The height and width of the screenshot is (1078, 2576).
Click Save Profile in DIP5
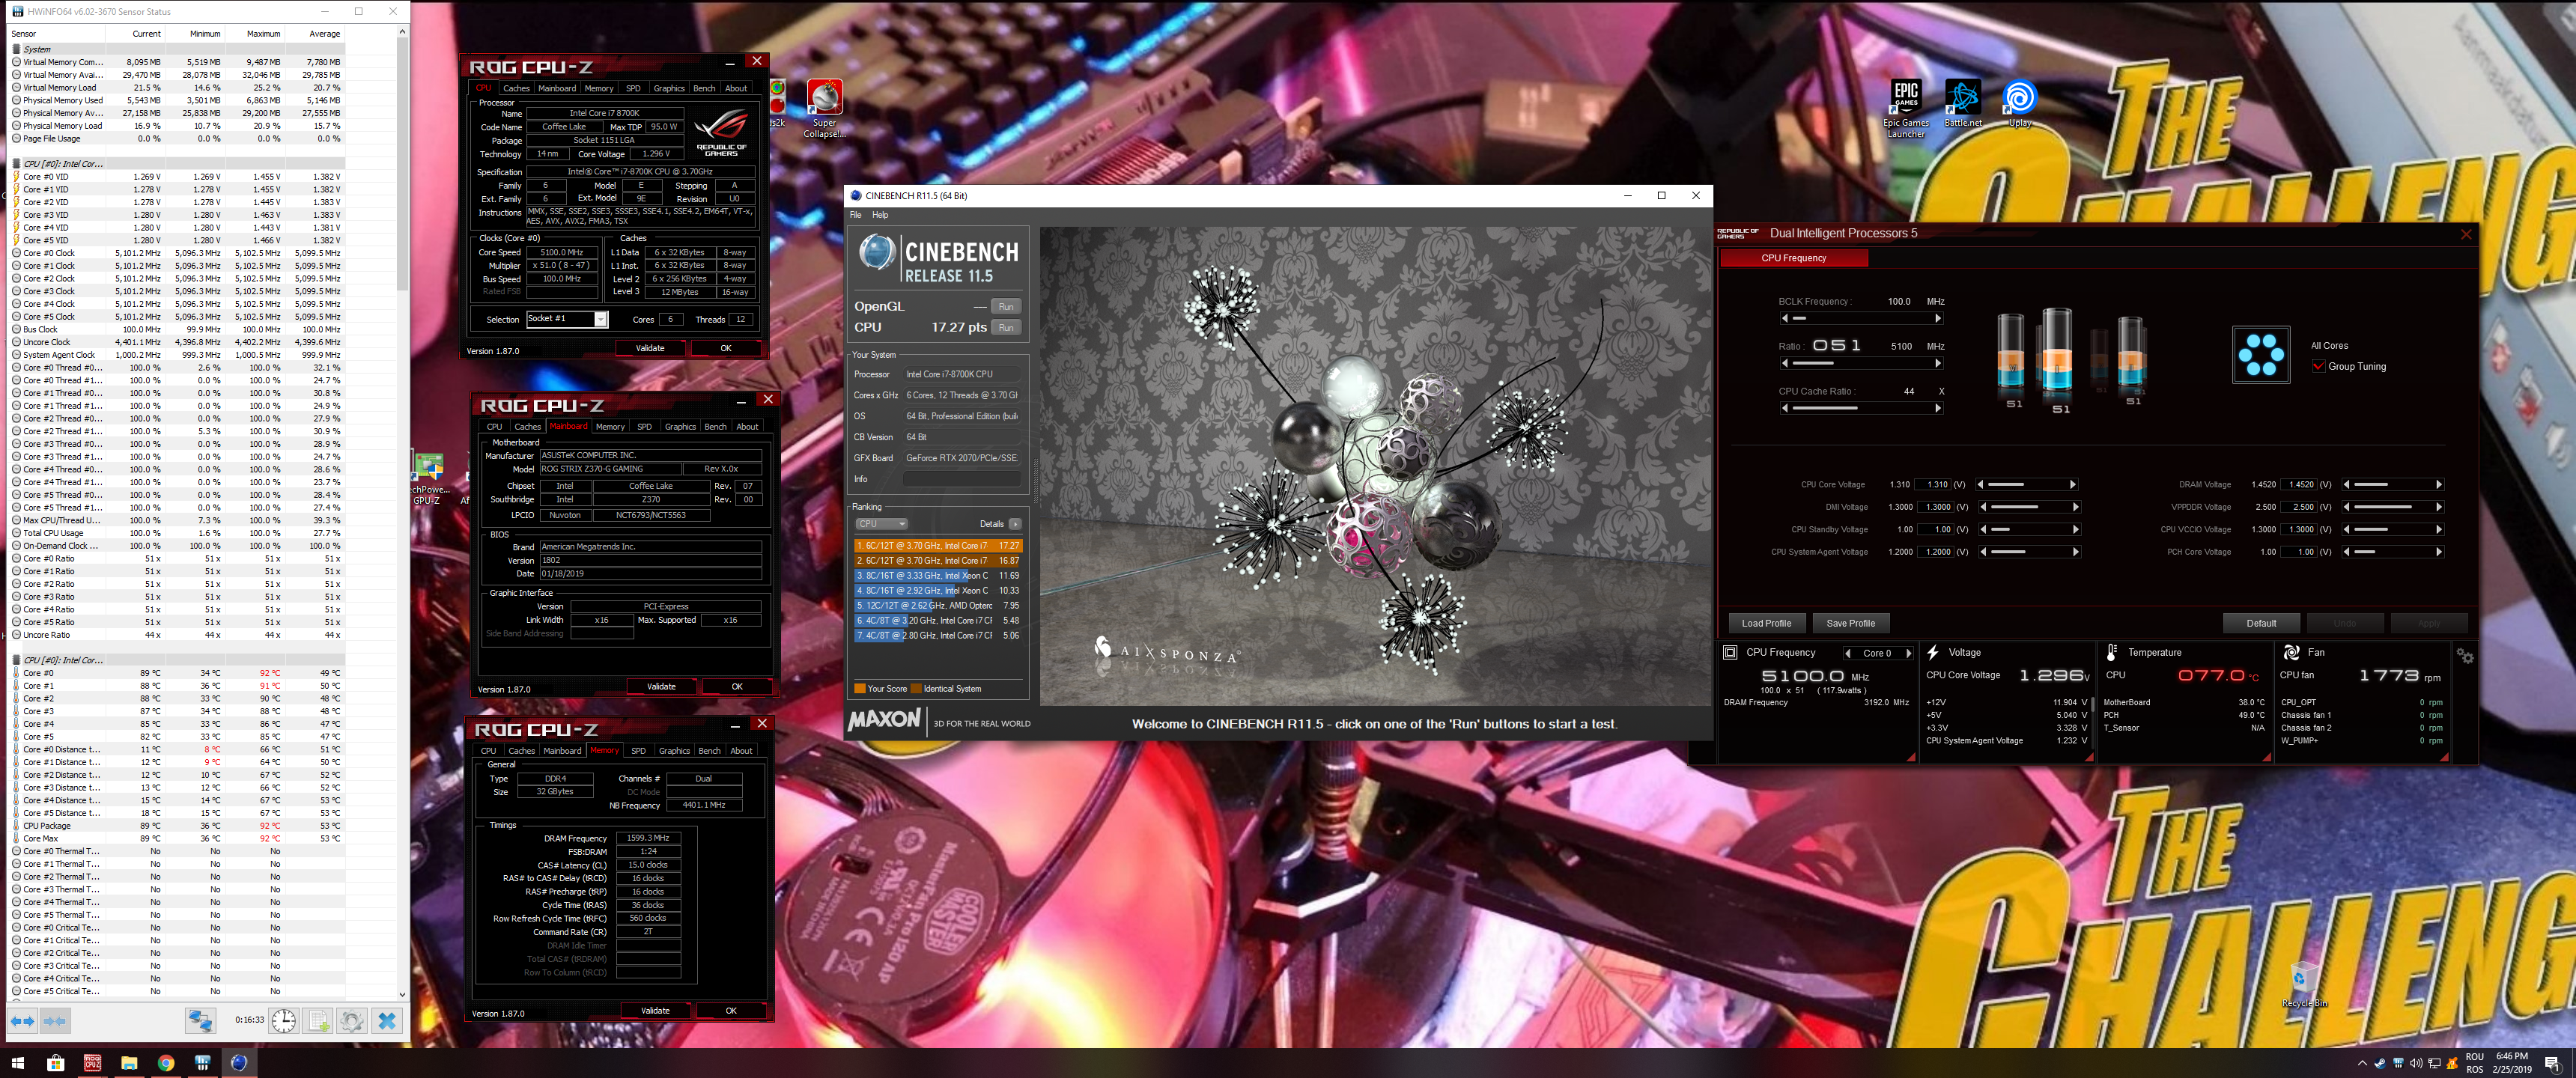pos(1850,623)
